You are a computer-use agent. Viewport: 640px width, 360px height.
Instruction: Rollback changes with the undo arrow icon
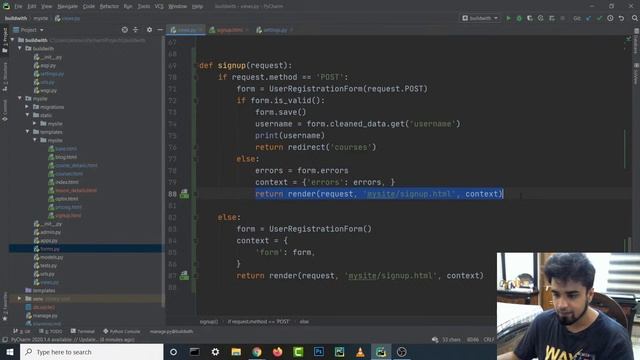(x=621, y=18)
